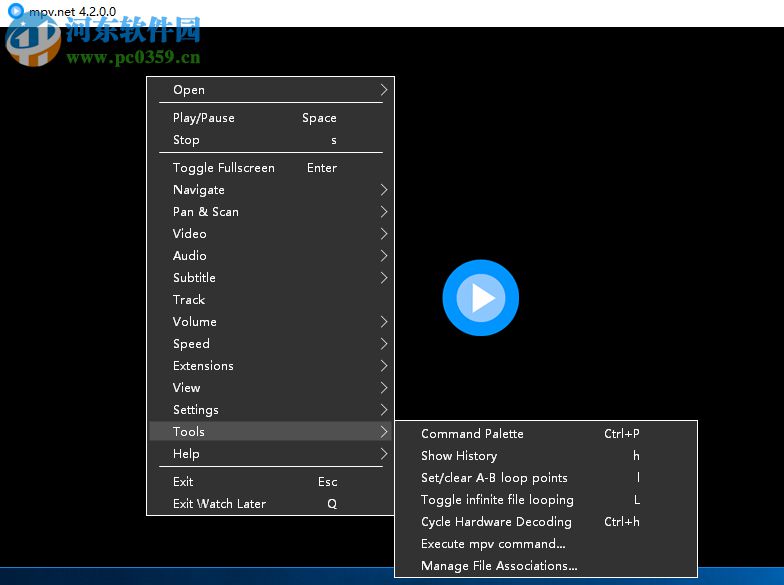
Task: Click the large blue play logo
Action: 480,298
